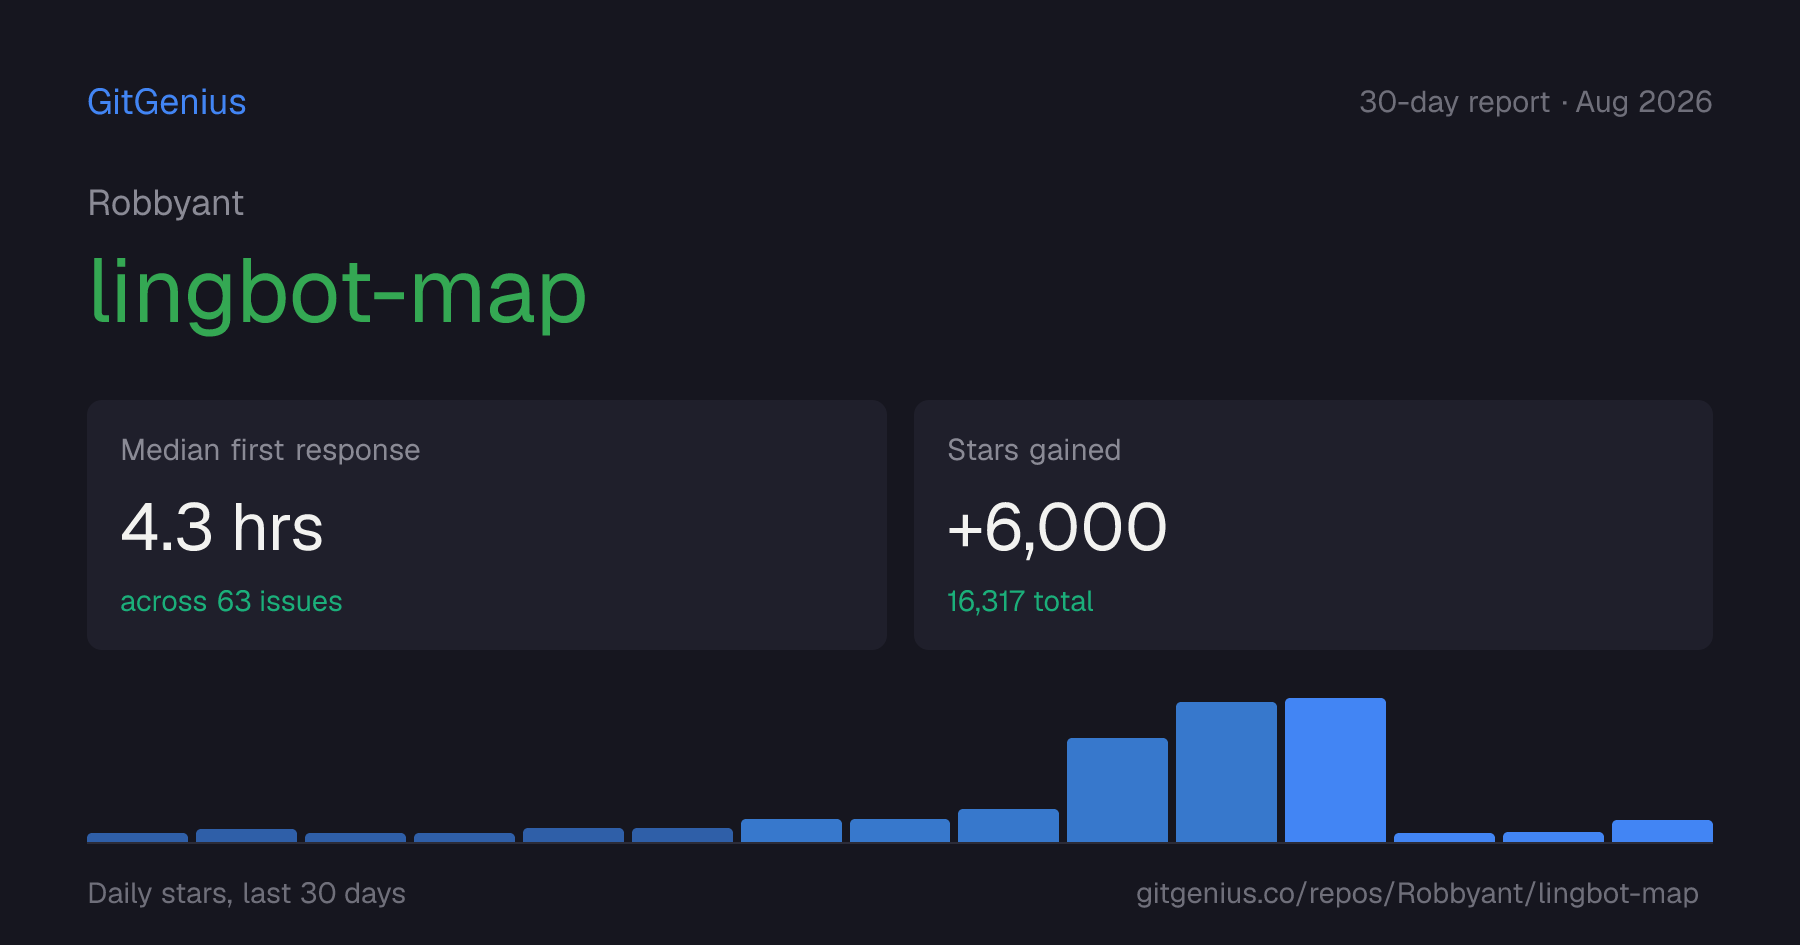Click the short bar right after the tallest bar
This screenshot has height=945, width=1800.
pyautogui.click(x=1444, y=838)
